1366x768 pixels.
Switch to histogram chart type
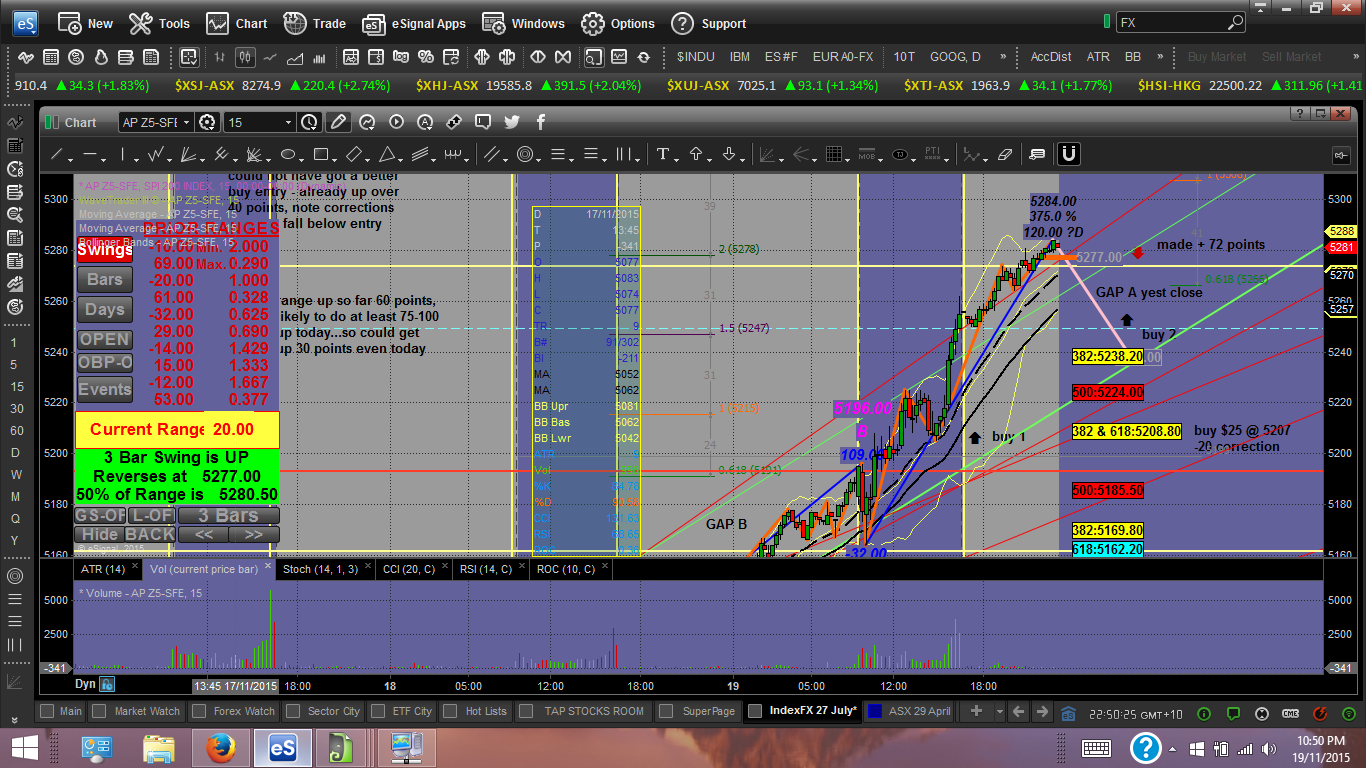319,57
